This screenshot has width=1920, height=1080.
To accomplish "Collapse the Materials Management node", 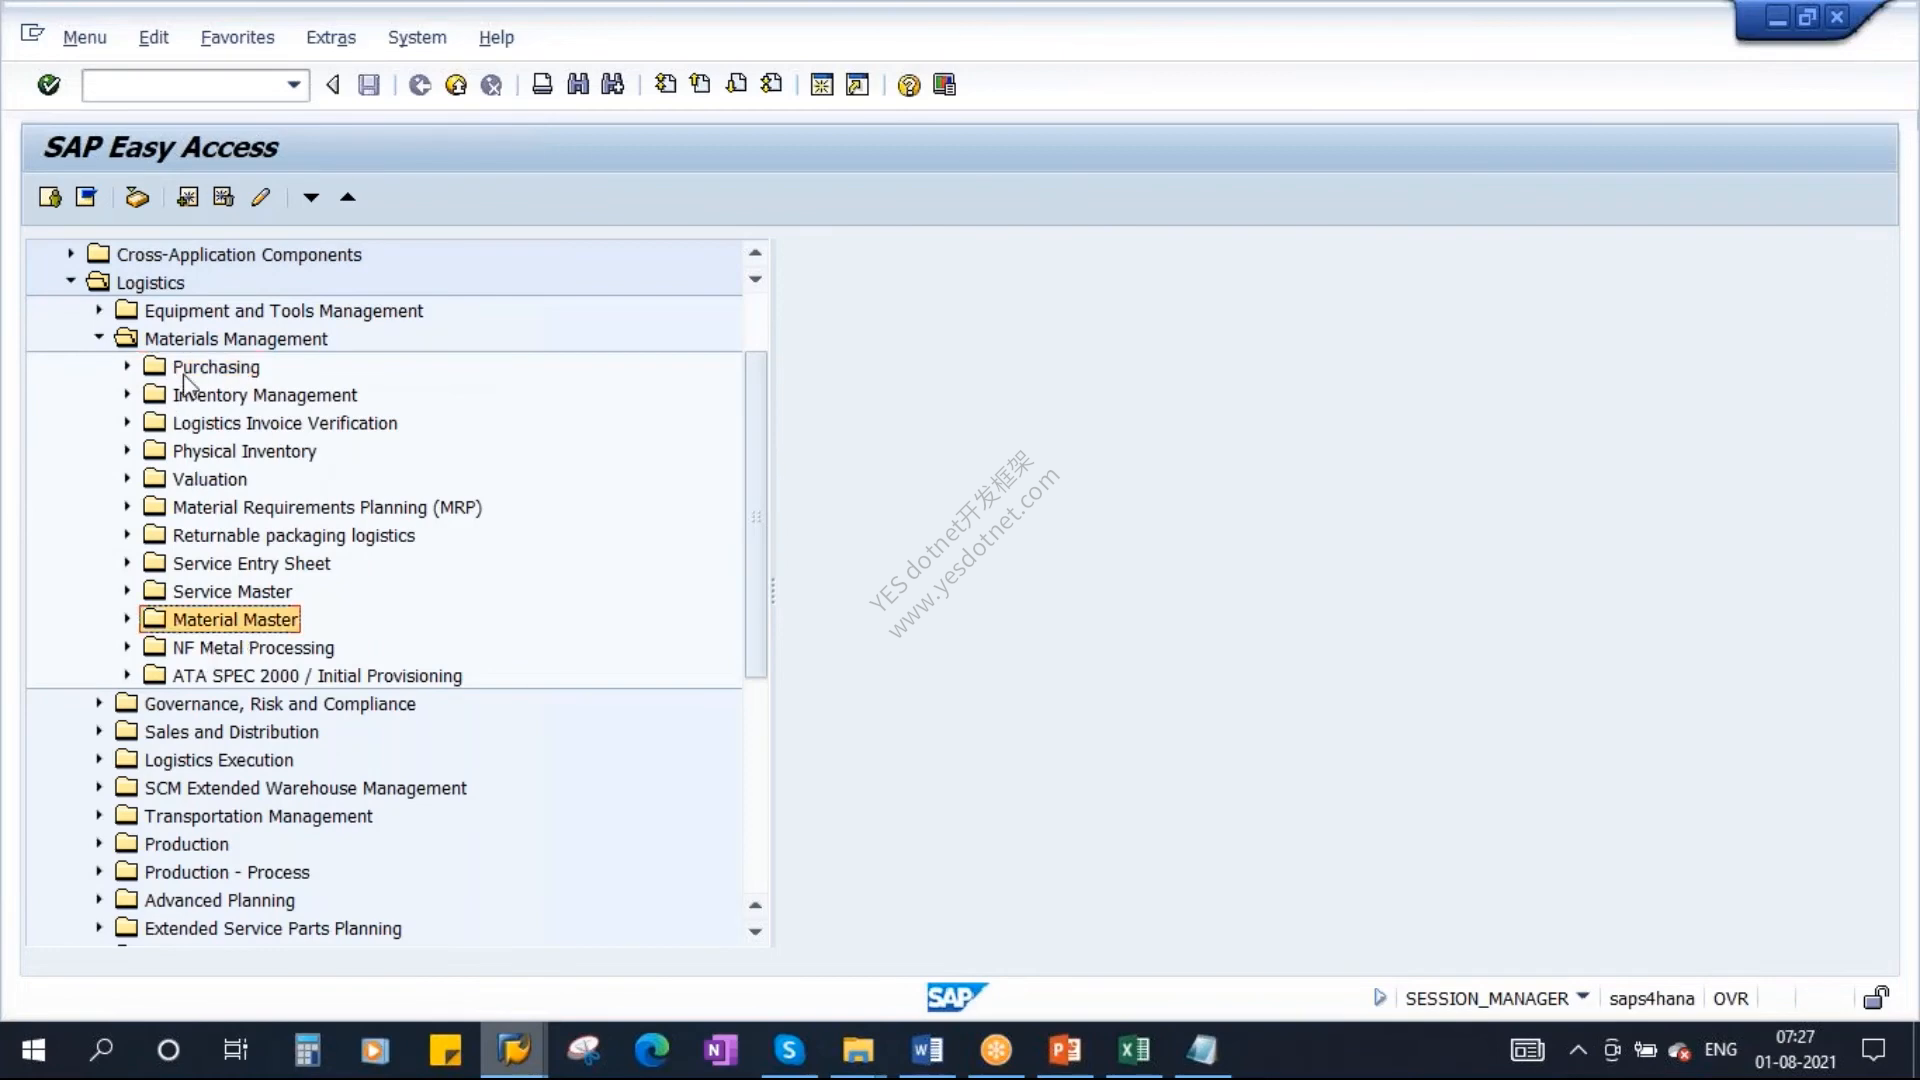I will click(99, 338).
